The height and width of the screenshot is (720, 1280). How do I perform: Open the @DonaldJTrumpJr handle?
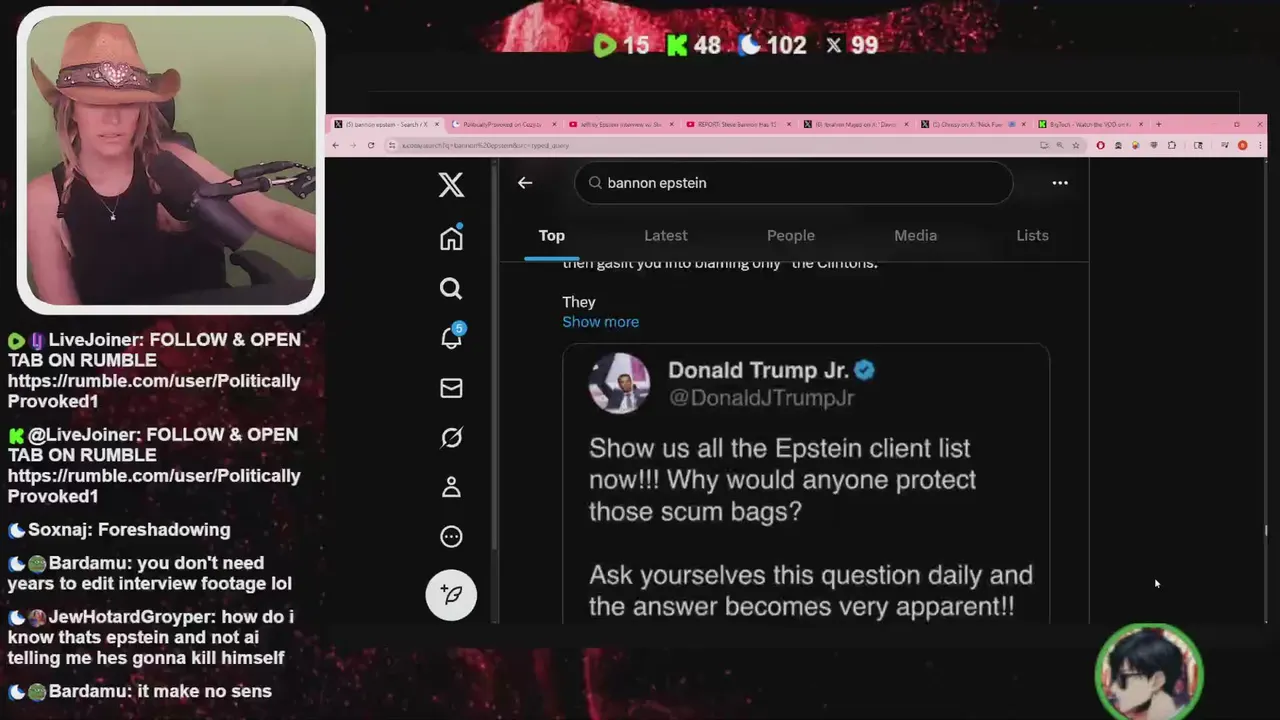(x=761, y=398)
